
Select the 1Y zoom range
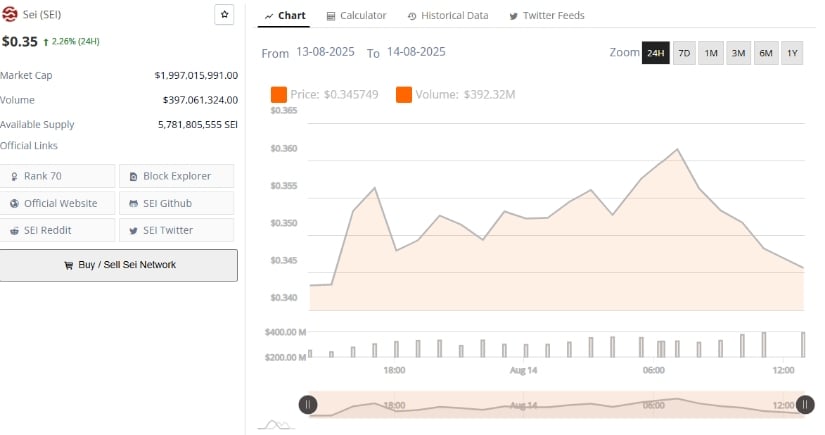[x=792, y=53]
